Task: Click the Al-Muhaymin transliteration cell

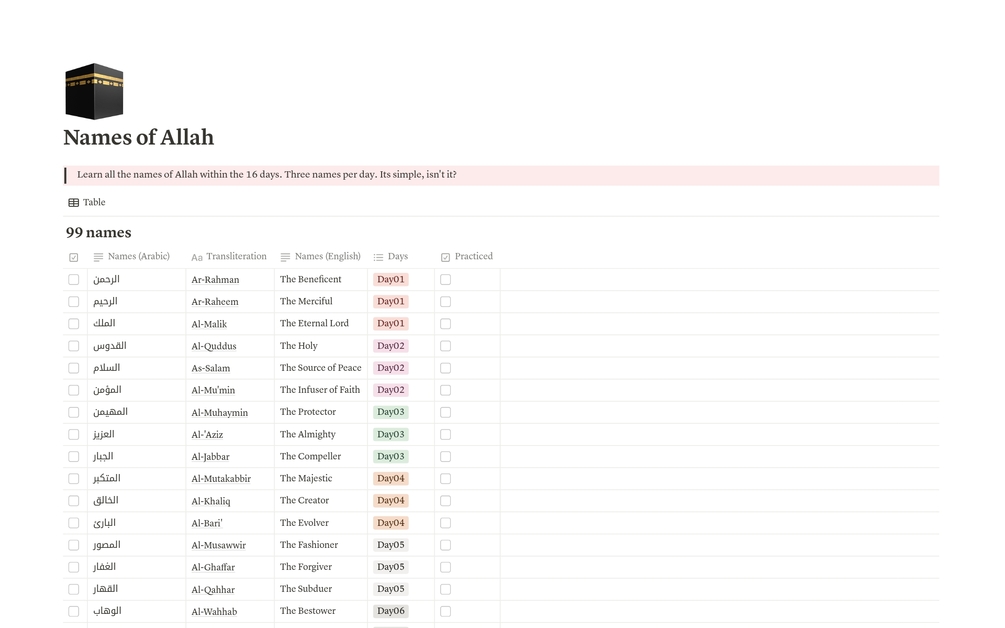Action: [x=230, y=412]
